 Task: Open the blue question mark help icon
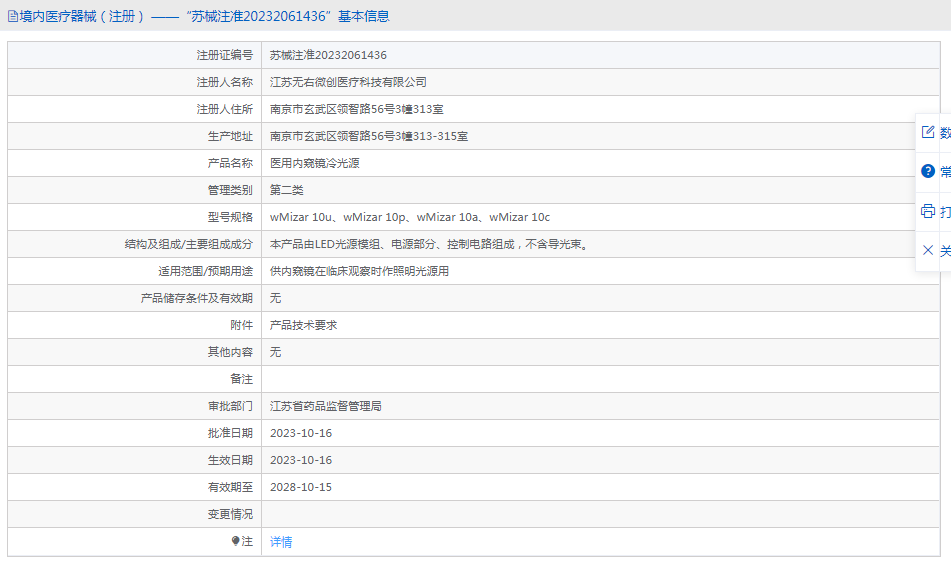pos(927,171)
